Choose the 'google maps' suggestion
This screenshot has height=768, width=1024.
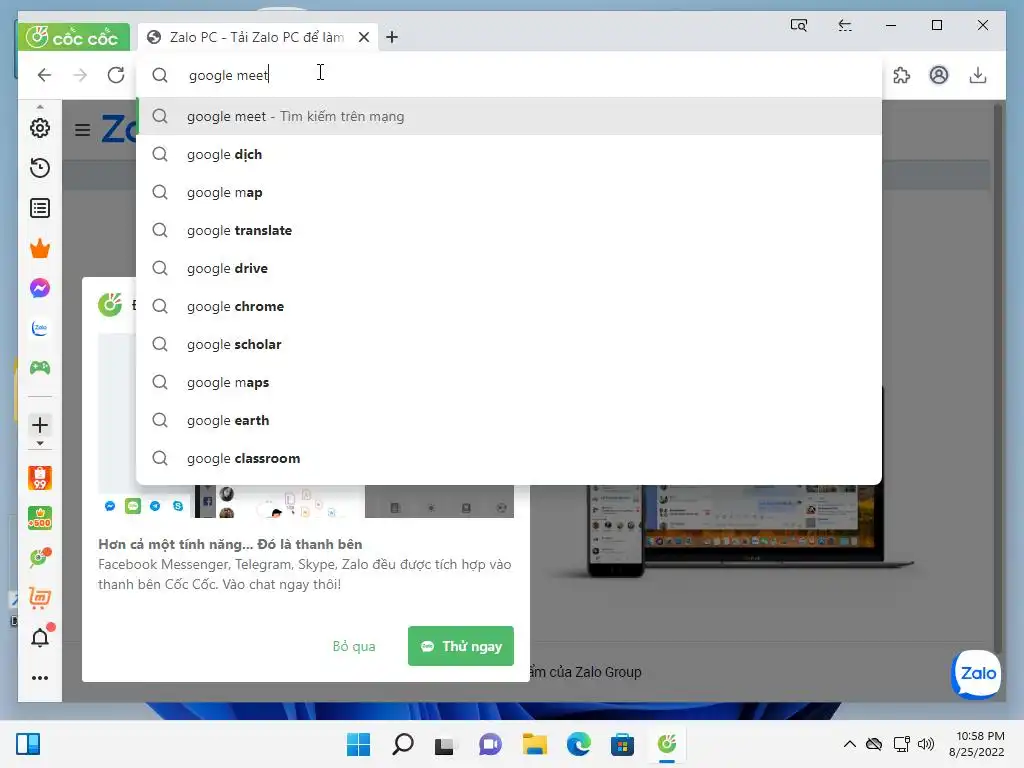tap(509, 382)
